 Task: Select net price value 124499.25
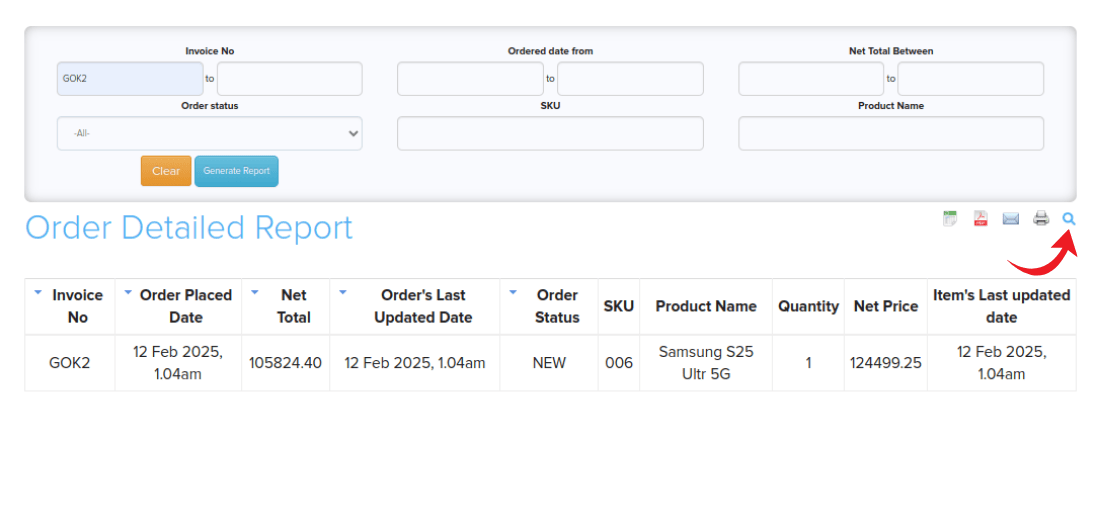coord(886,363)
